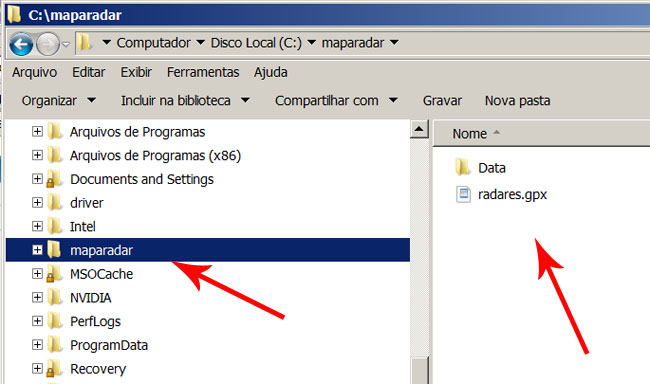Click Arquivos de Programas folder icon

[x=55, y=131]
